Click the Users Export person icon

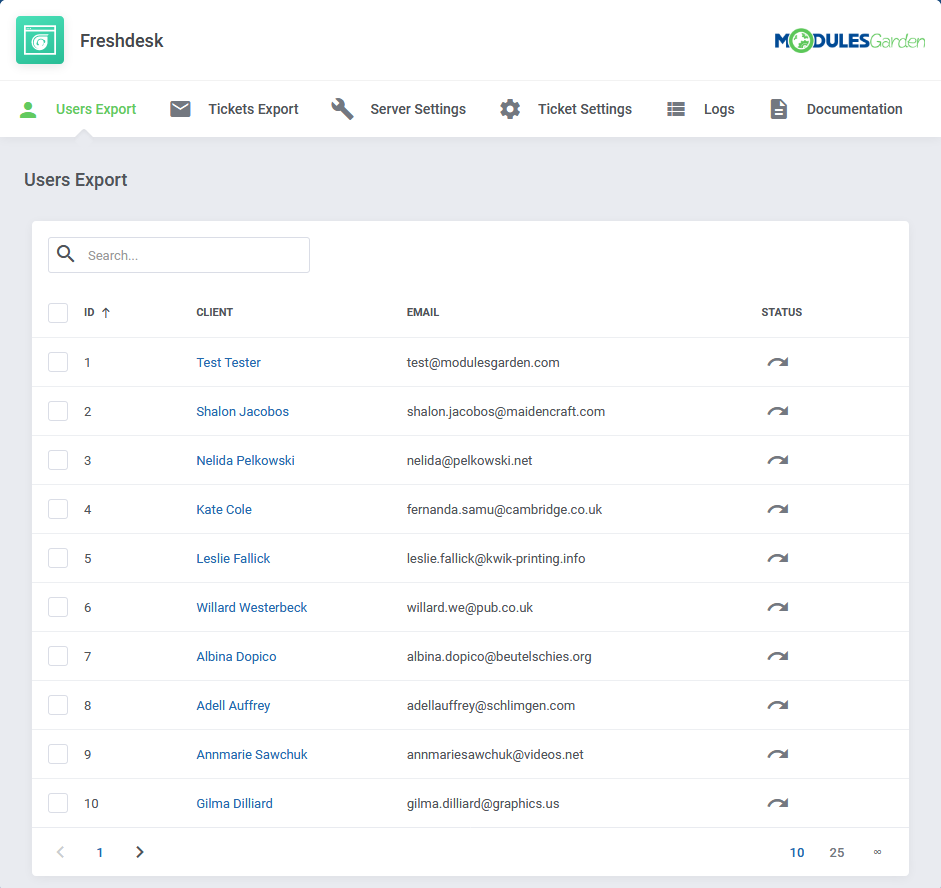click(28, 109)
